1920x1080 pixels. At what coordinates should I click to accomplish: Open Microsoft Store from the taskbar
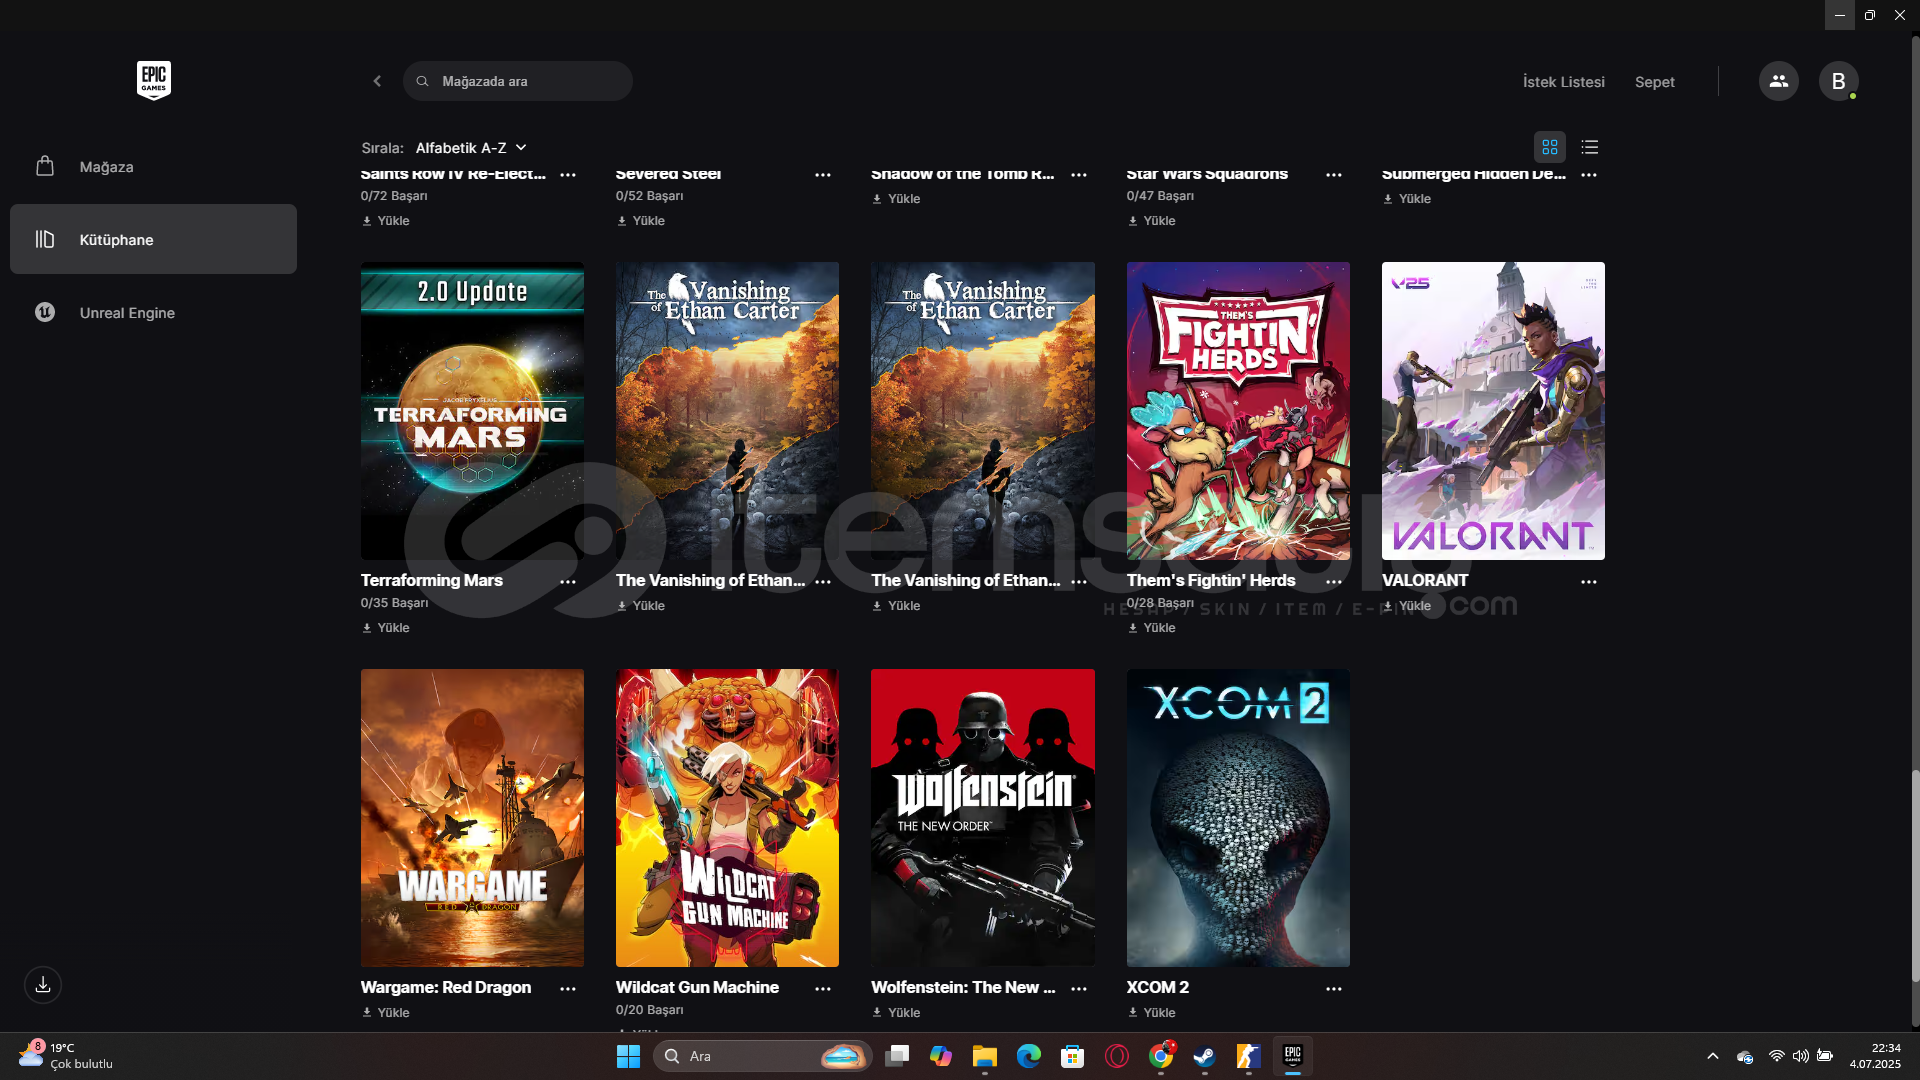pyautogui.click(x=1073, y=1056)
